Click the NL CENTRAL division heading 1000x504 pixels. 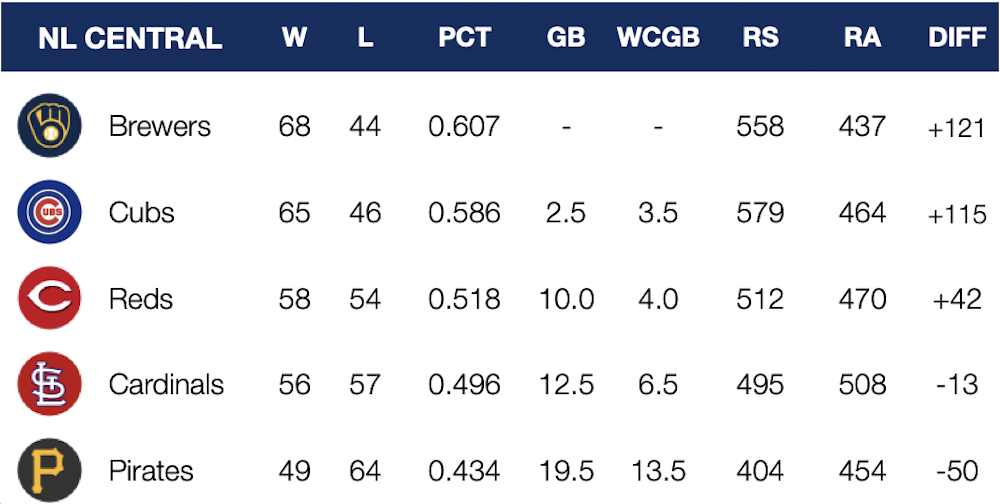click(130, 38)
